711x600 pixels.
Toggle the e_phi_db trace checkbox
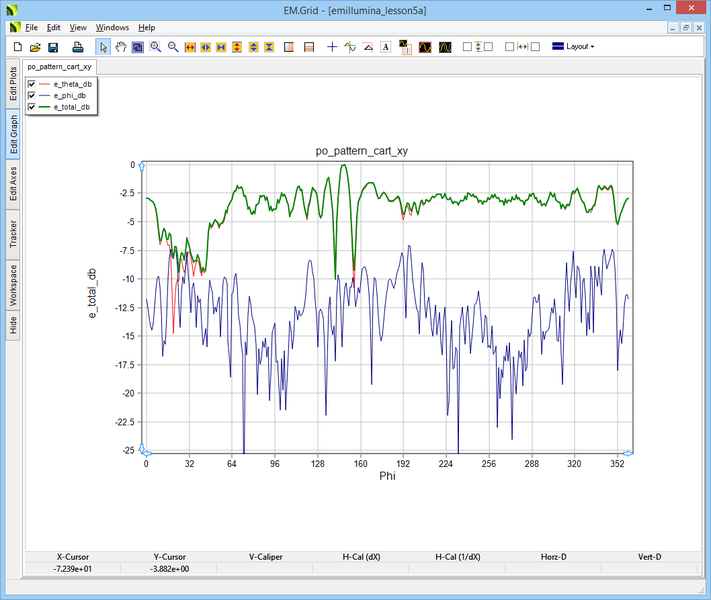point(32,95)
